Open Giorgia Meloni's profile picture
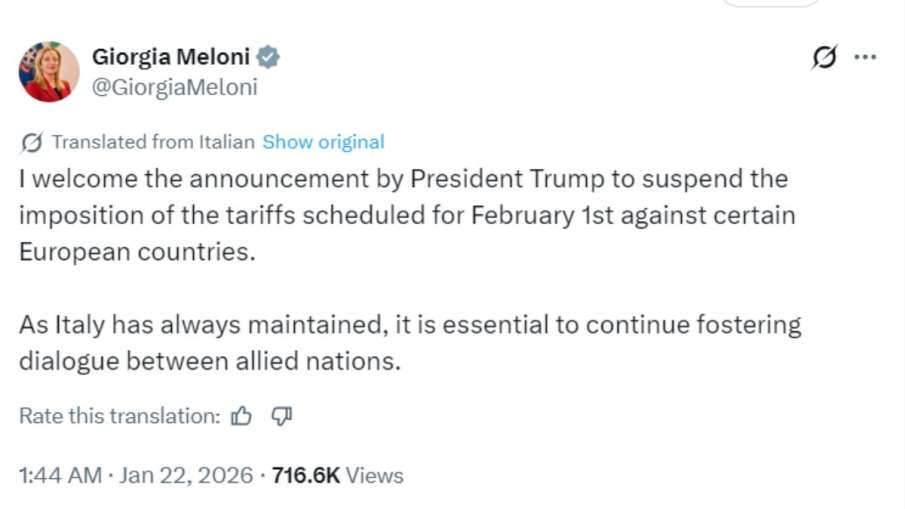This screenshot has width=905, height=509. tap(48, 72)
